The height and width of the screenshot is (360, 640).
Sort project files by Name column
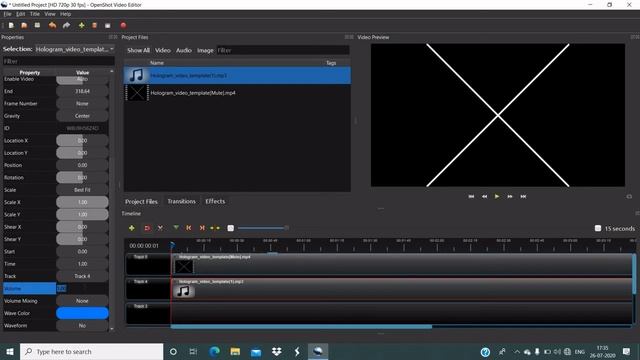[x=157, y=63]
